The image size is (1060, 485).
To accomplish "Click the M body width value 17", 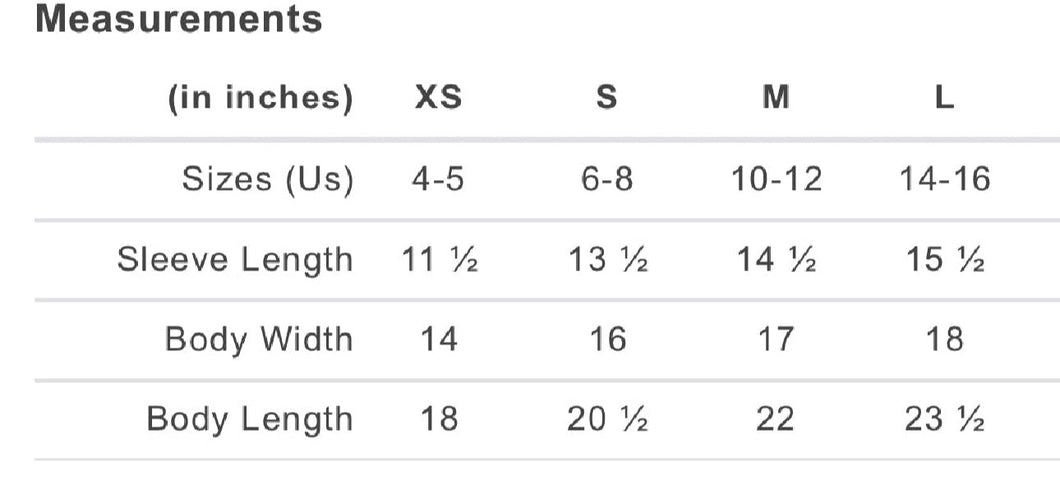I will (x=775, y=339).
